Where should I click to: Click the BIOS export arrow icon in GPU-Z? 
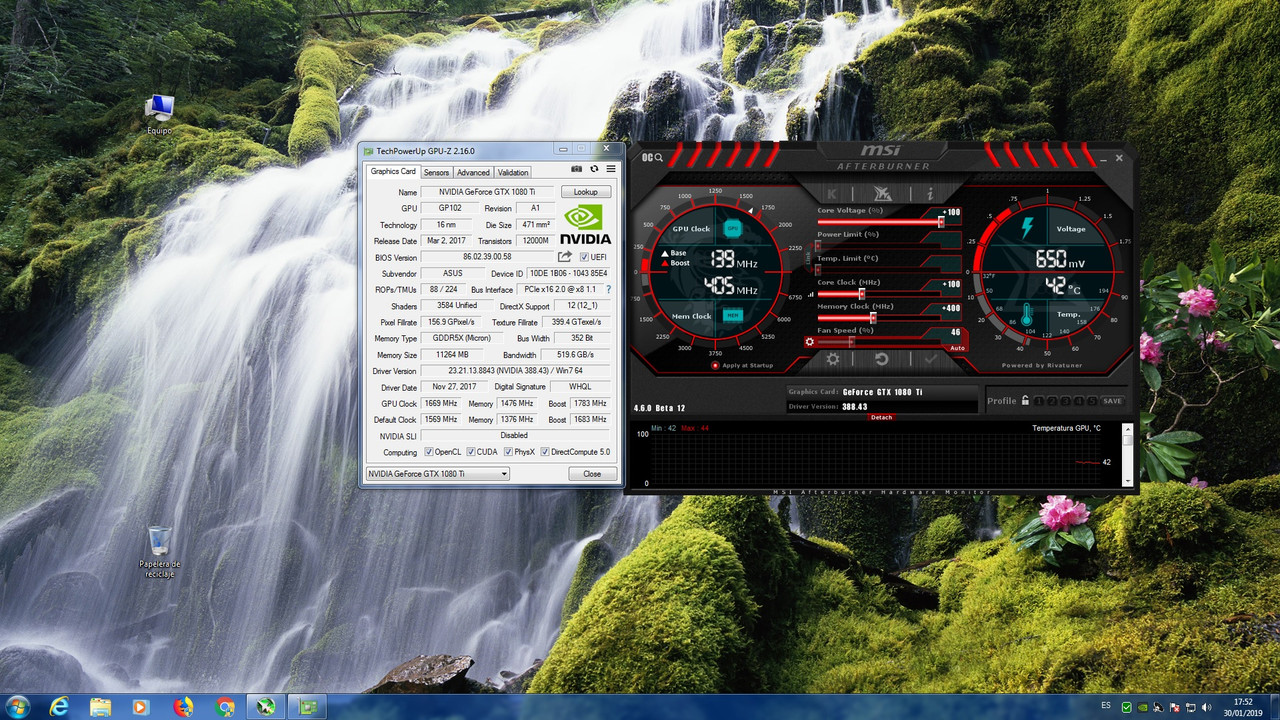(563, 257)
